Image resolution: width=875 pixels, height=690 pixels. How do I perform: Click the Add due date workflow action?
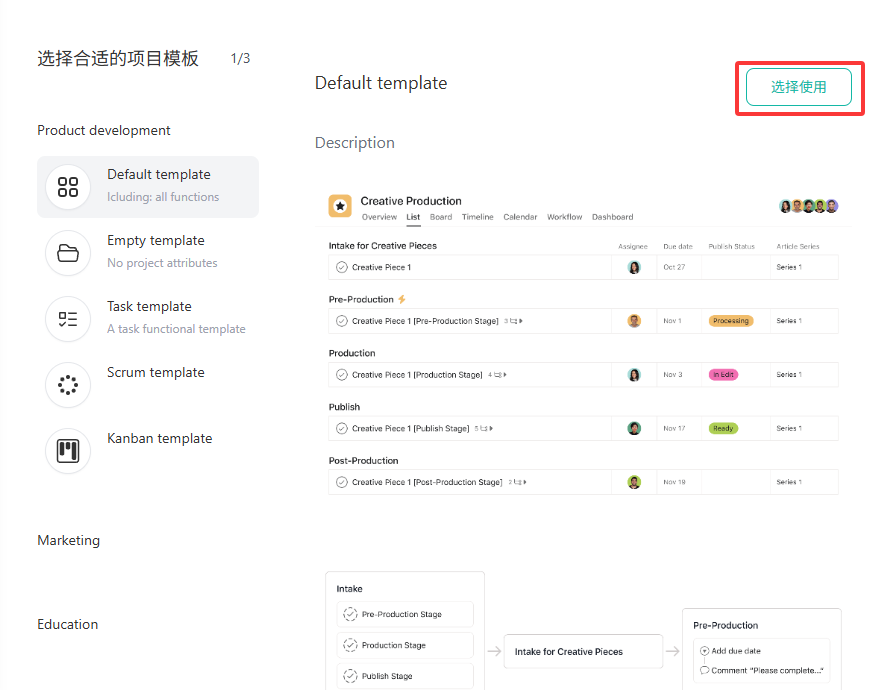(730, 651)
